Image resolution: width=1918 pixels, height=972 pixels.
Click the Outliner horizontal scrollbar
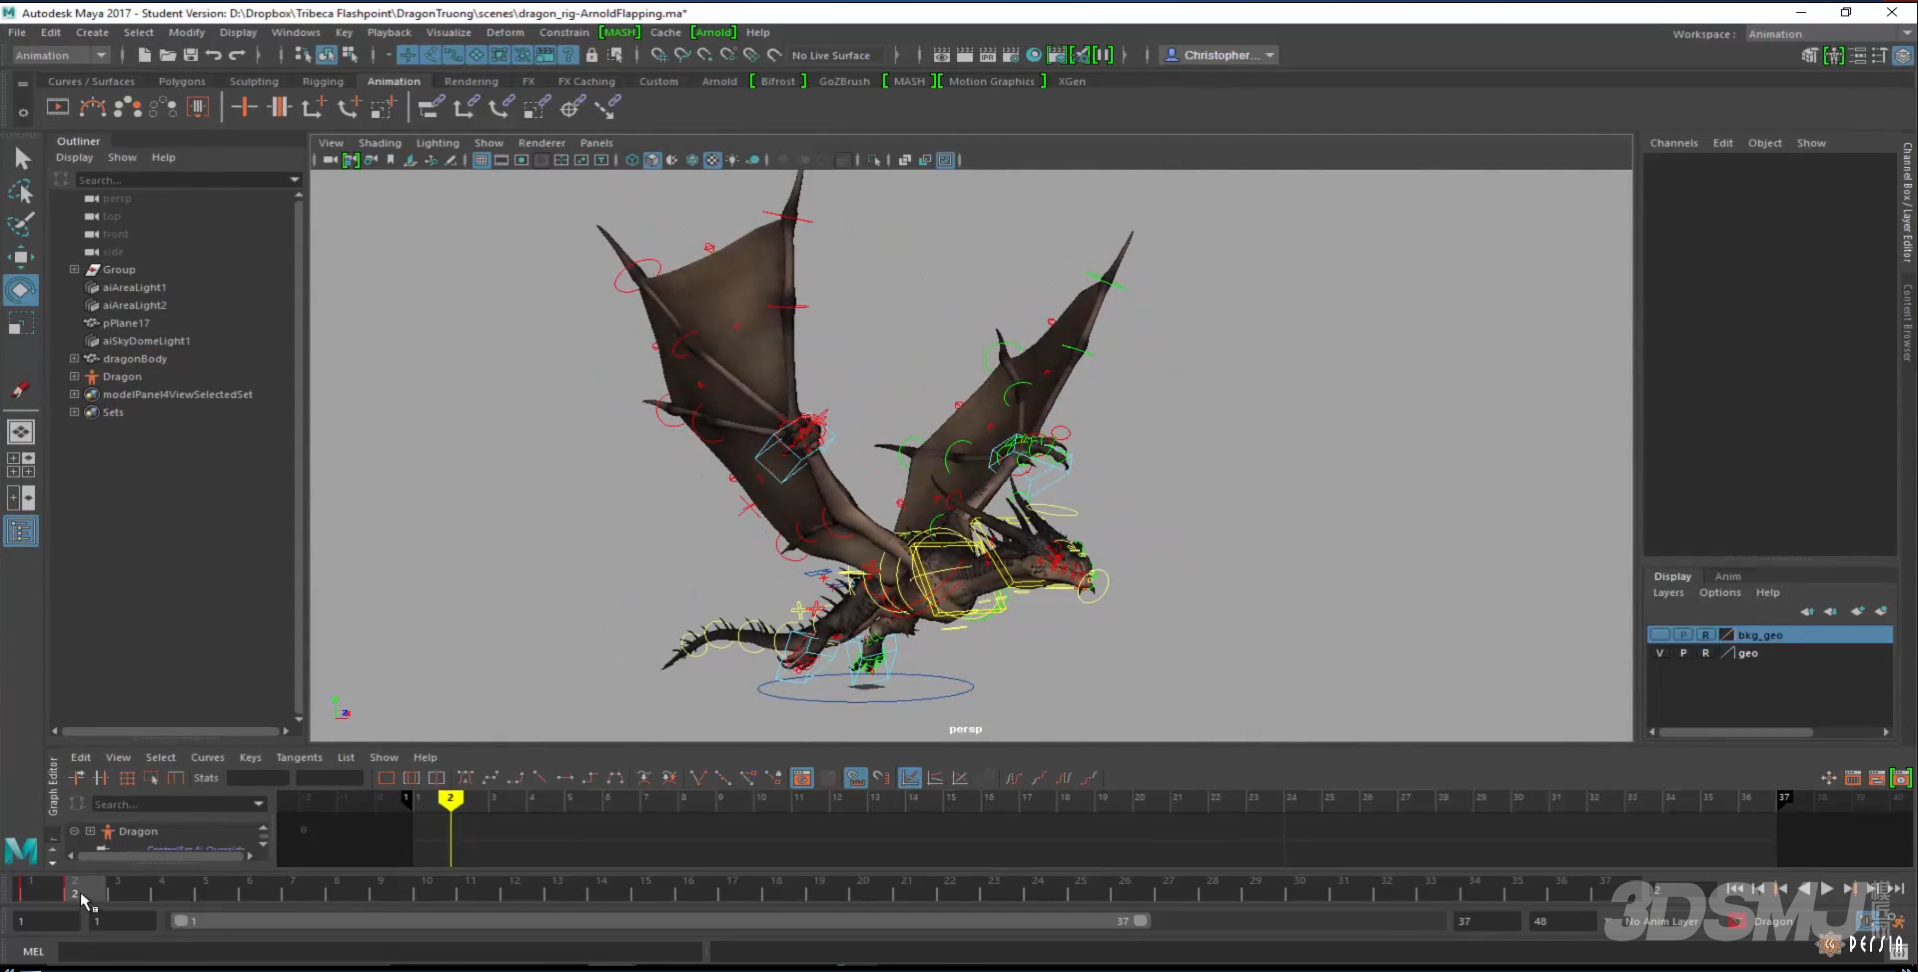[x=170, y=731]
